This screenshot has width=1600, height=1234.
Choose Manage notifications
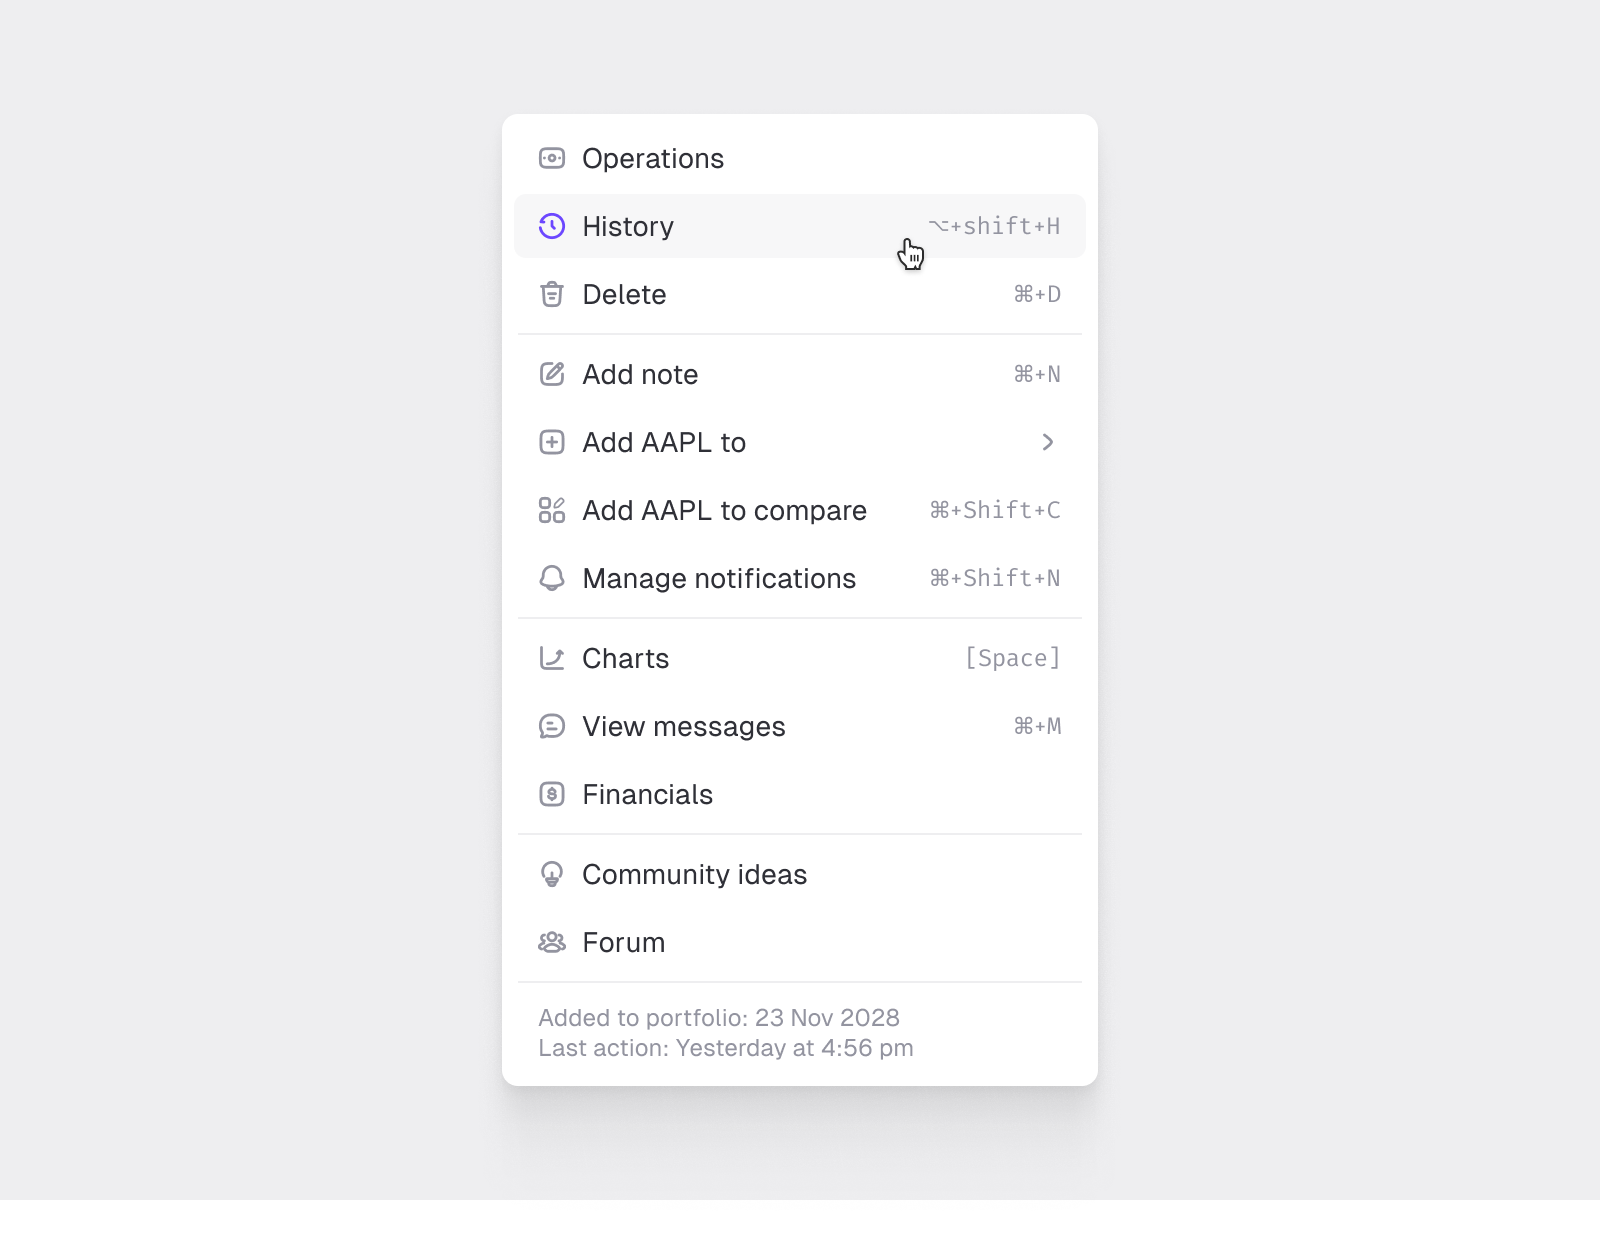(719, 578)
